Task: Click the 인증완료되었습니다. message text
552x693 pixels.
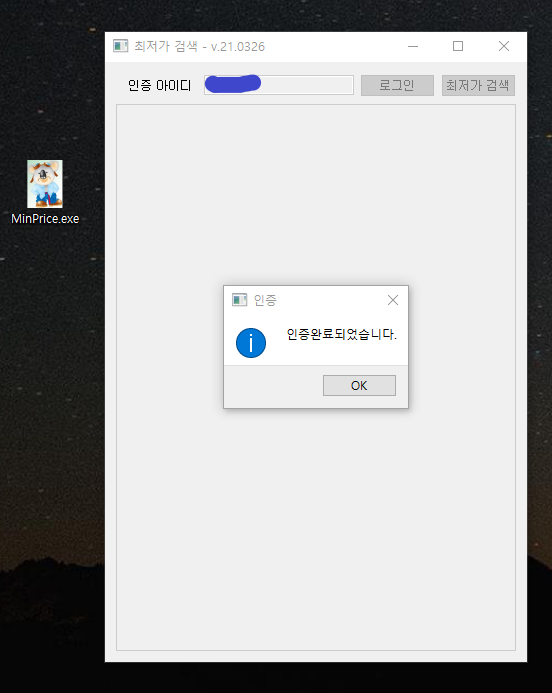Action: [x=342, y=334]
